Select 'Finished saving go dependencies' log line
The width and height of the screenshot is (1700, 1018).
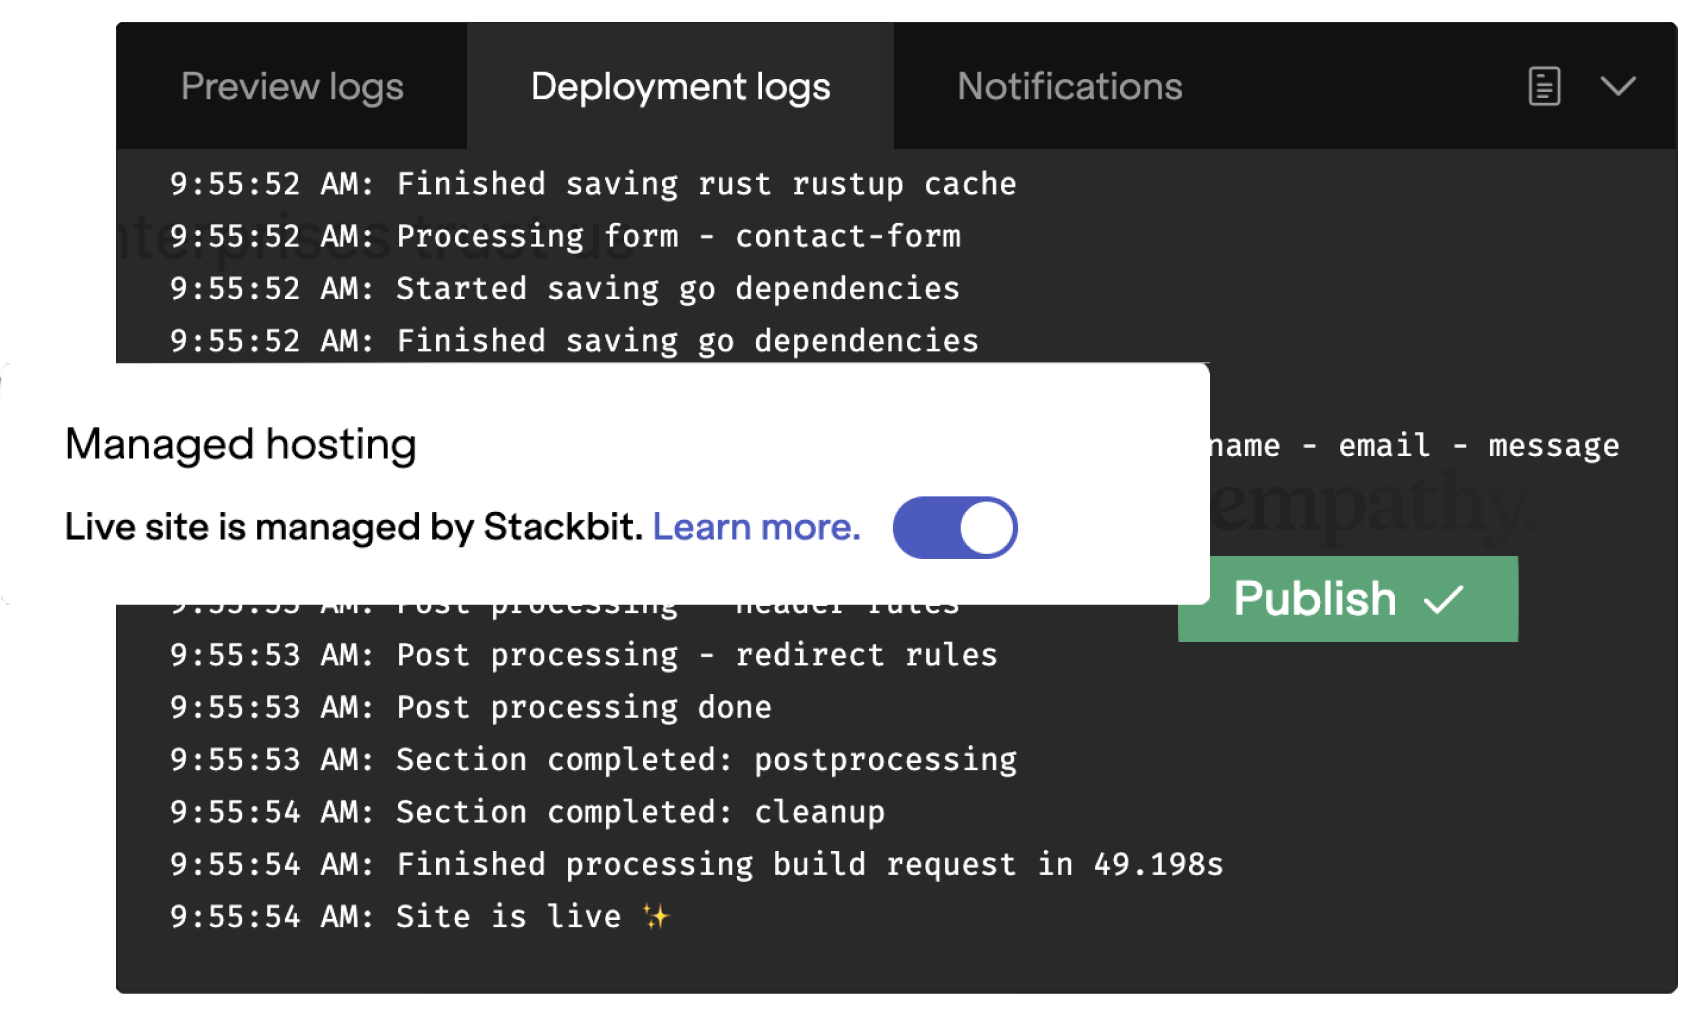point(574,341)
